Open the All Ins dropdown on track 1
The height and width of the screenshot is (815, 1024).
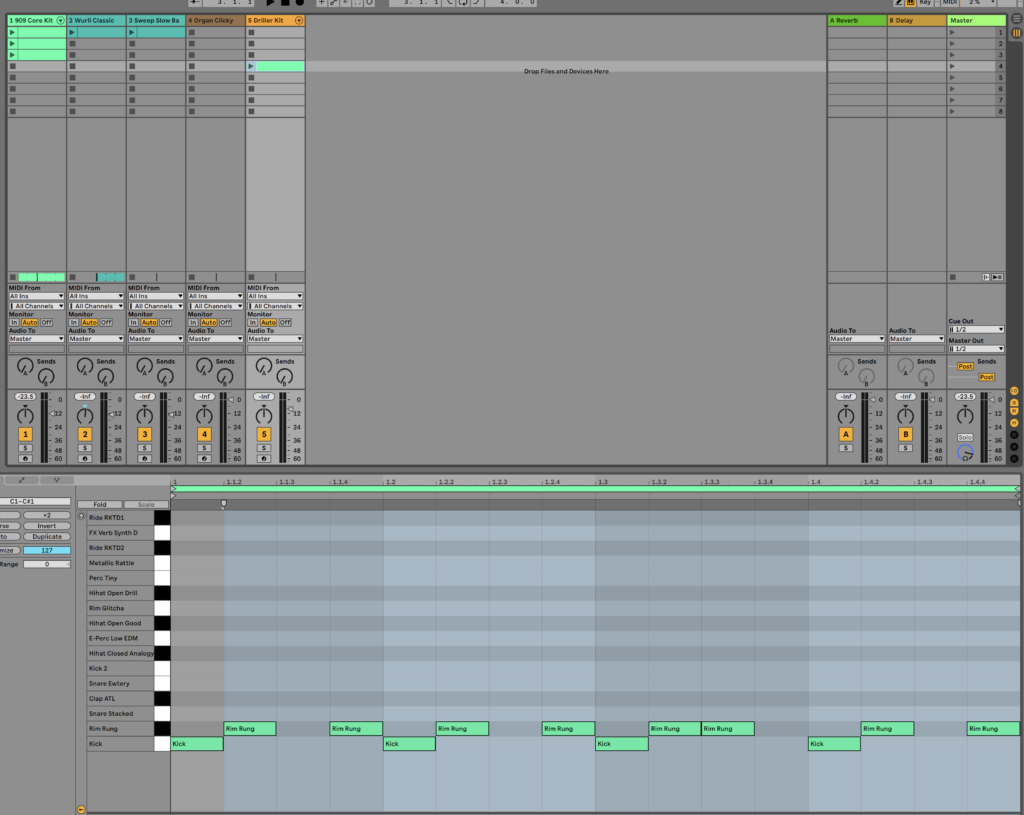click(x=36, y=296)
